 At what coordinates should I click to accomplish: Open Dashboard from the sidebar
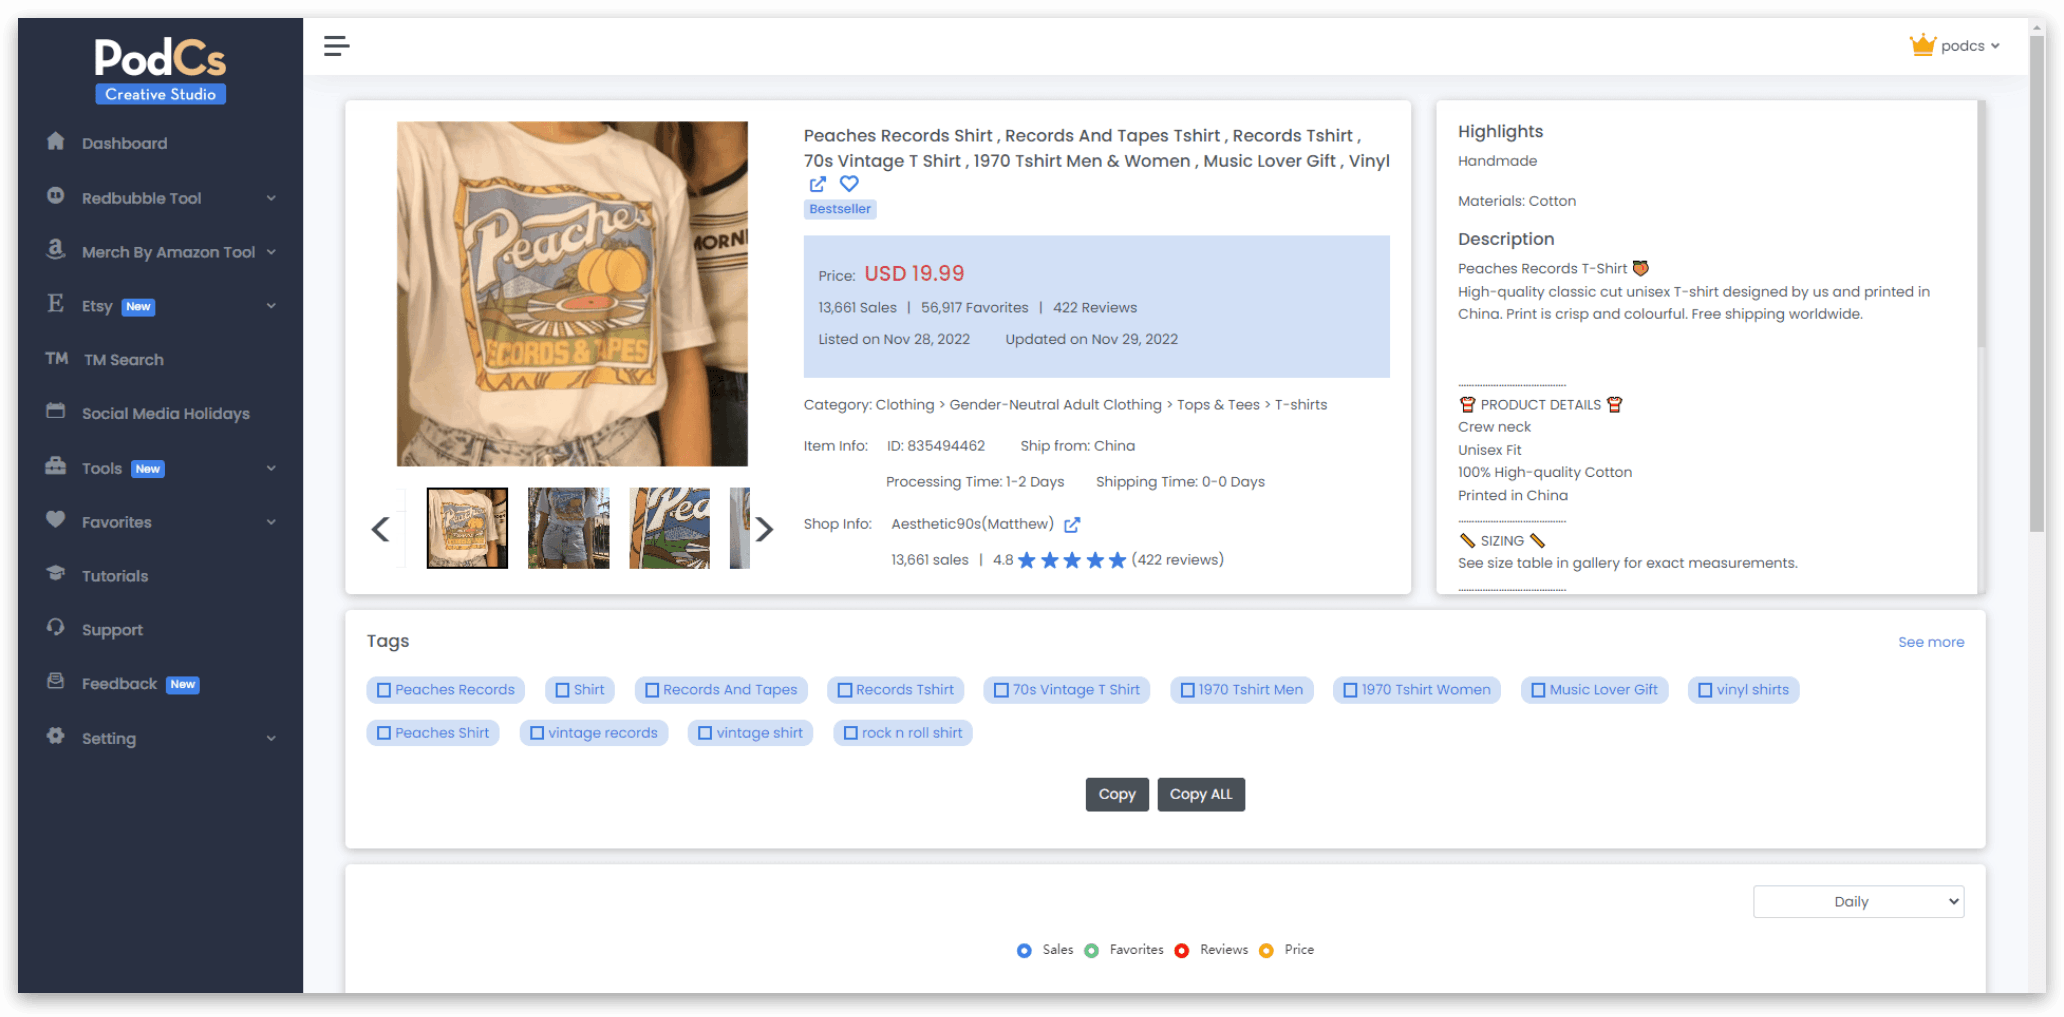(x=124, y=144)
